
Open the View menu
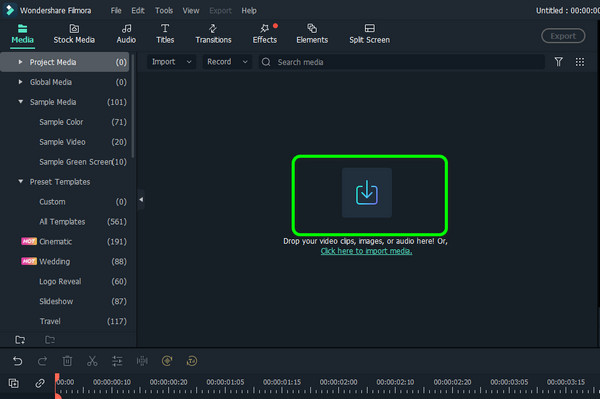(191, 11)
